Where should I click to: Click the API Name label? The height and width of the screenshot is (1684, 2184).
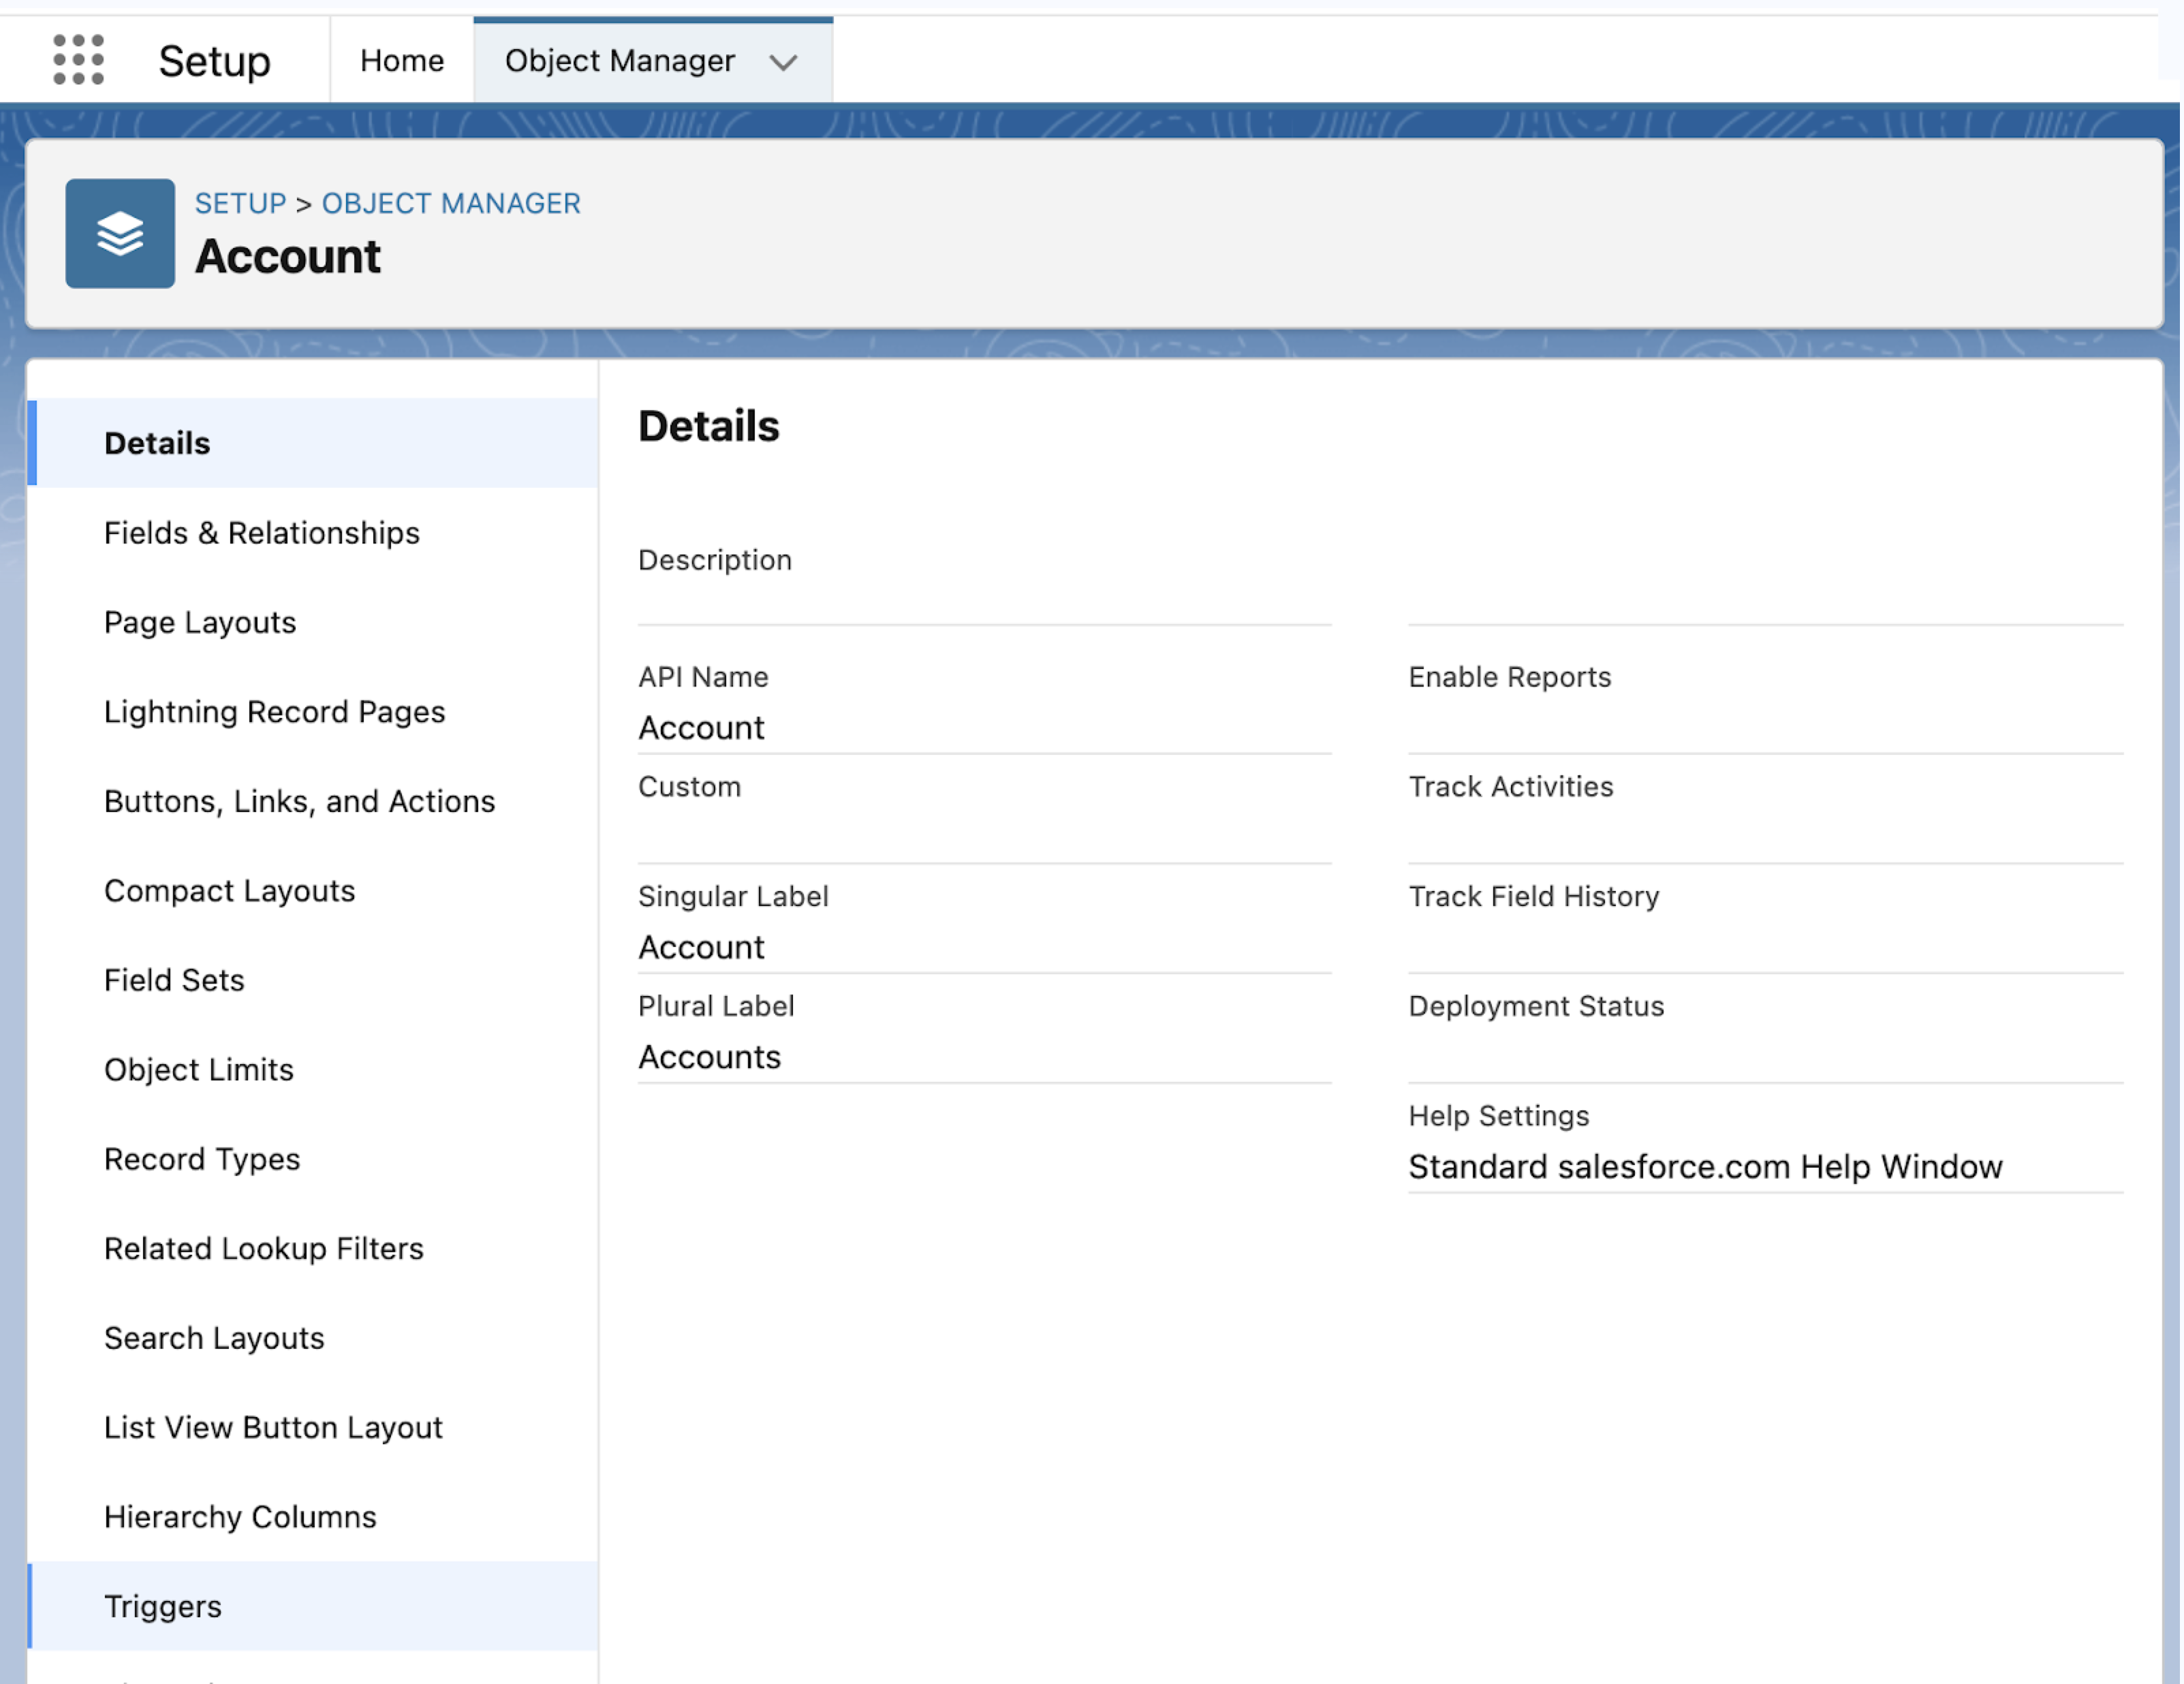coord(703,677)
